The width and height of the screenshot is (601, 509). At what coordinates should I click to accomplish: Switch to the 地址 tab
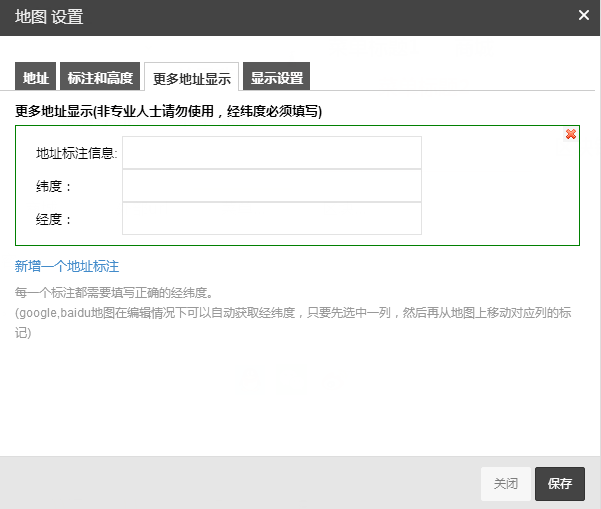[36, 77]
